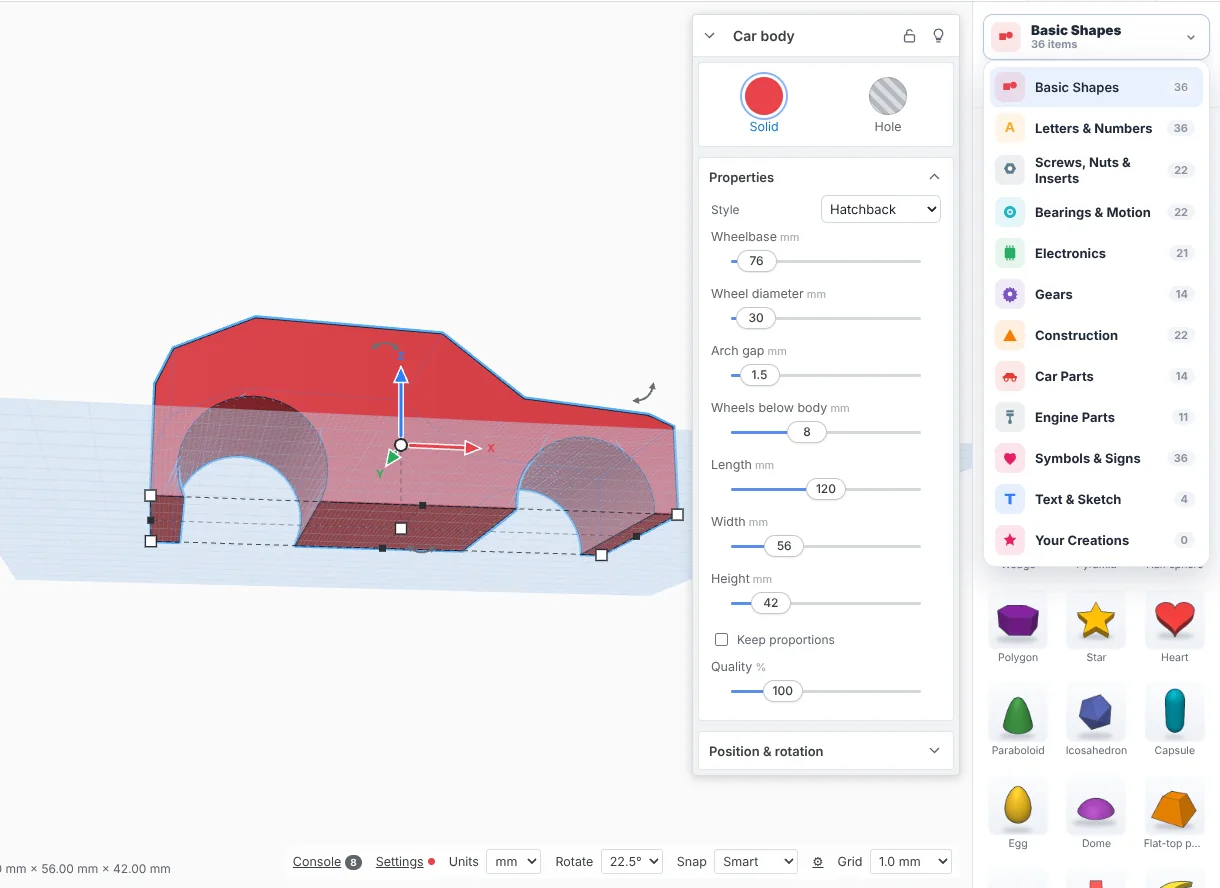The height and width of the screenshot is (888, 1220).
Task: Collapse the Car body panel chevron
Action: point(710,36)
